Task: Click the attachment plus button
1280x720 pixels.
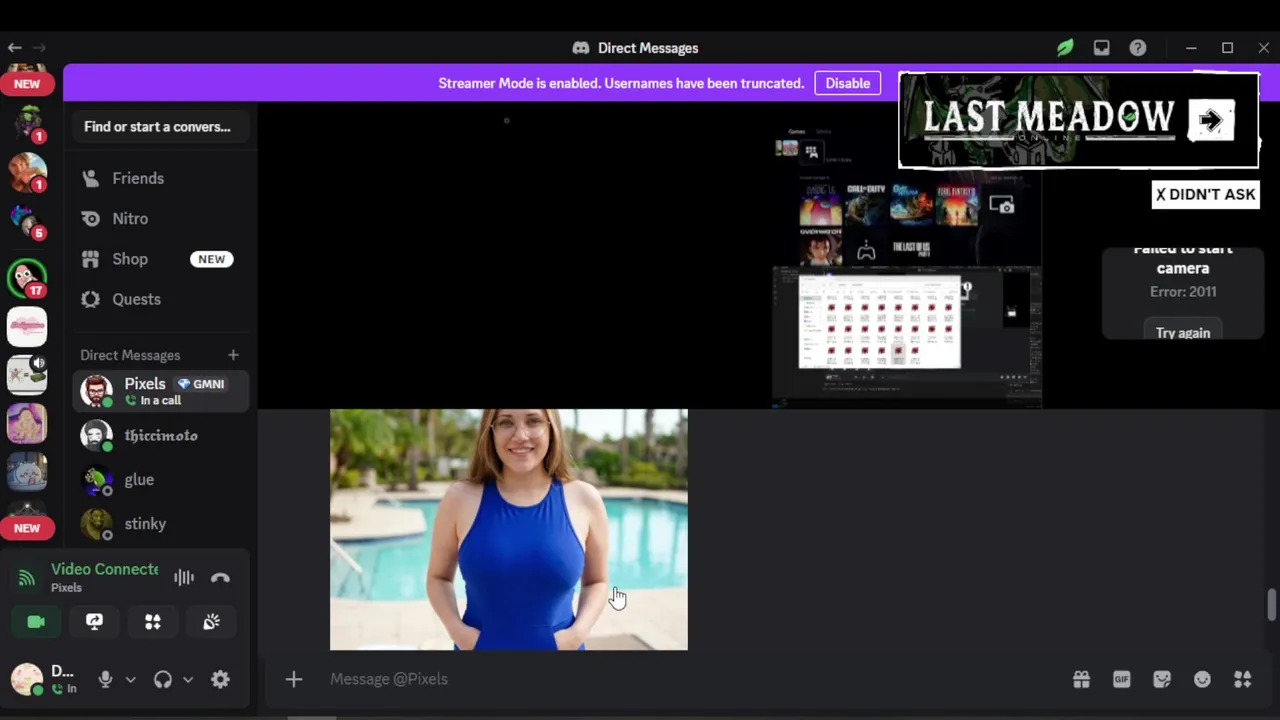Action: pyautogui.click(x=293, y=679)
